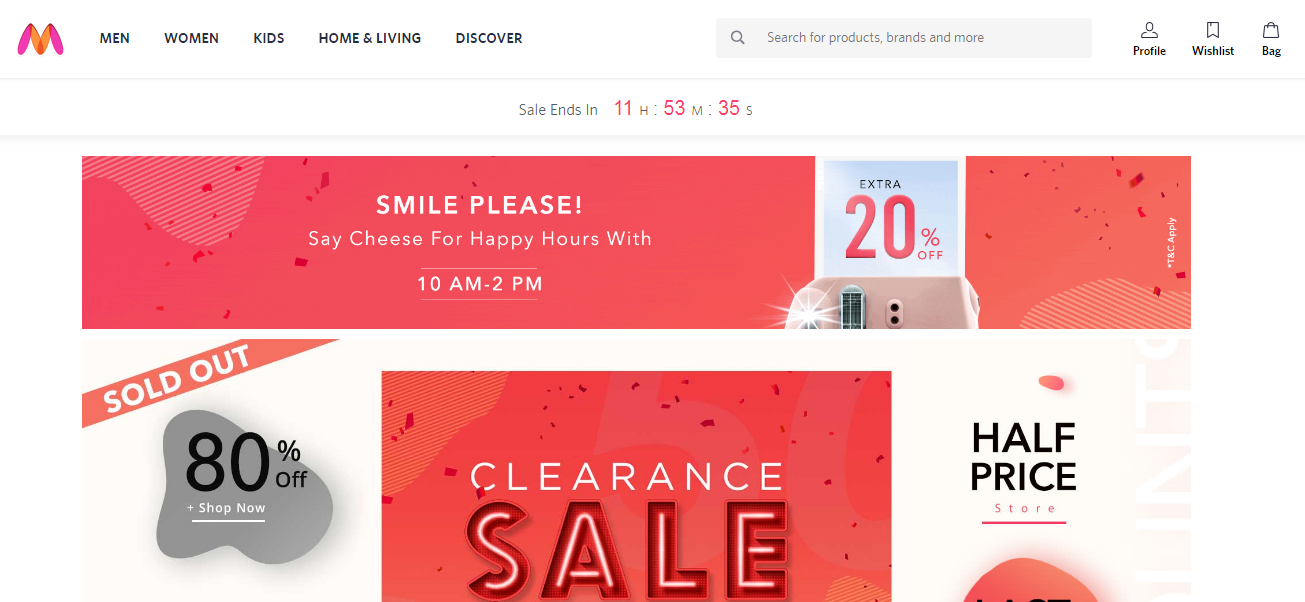Click the Smile Please happy hours banner
The image size is (1305, 602).
(636, 242)
